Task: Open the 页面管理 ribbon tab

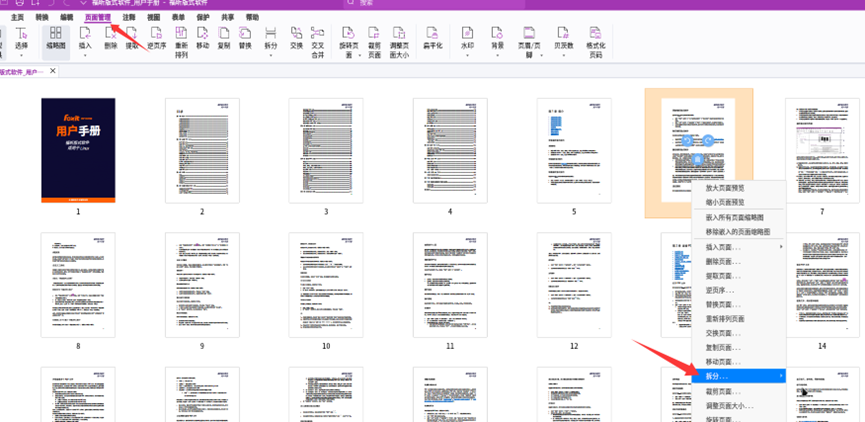Action: 98,17
